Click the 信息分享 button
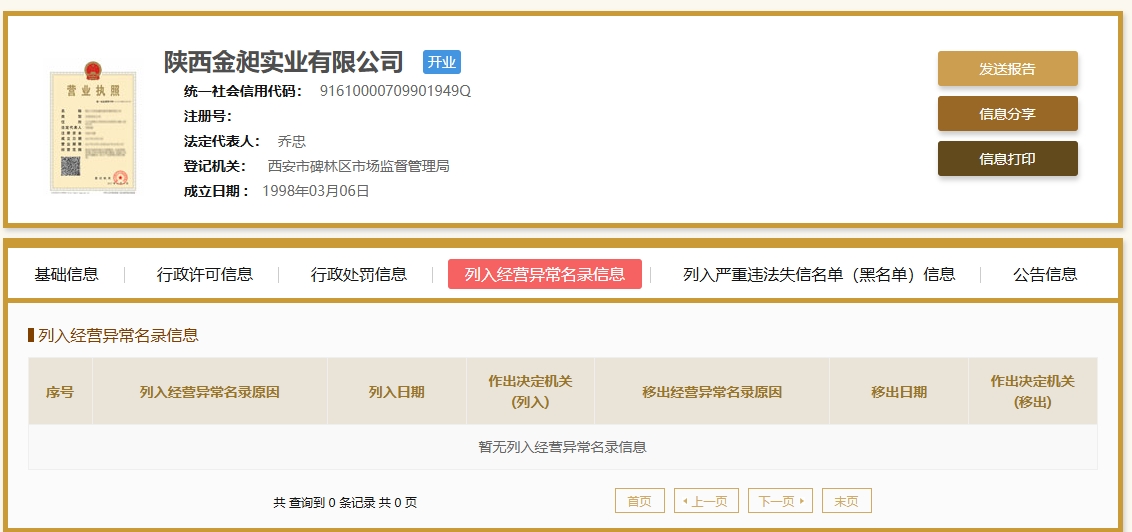Viewport: 1132px width, 532px height. click(1007, 113)
